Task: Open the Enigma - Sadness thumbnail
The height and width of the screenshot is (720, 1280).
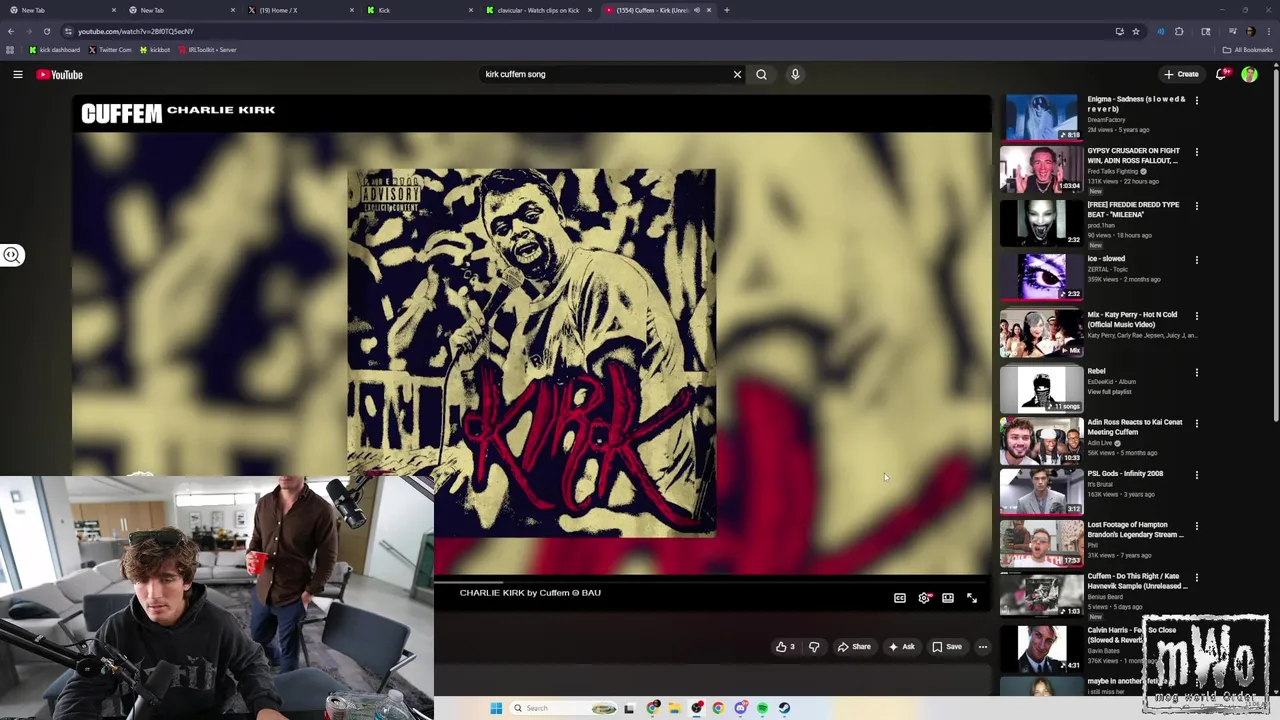Action: (1041, 117)
